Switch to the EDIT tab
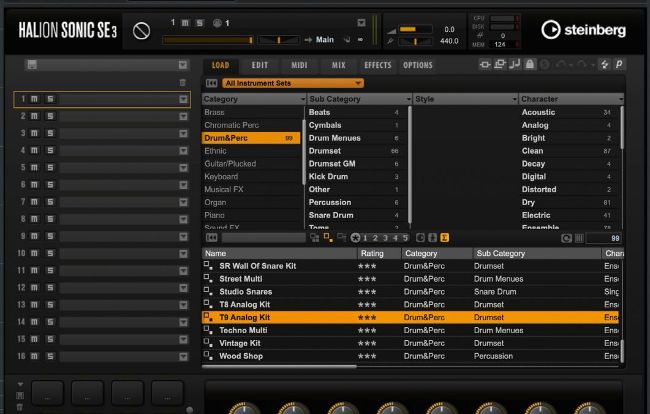650x414 pixels. click(260, 65)
